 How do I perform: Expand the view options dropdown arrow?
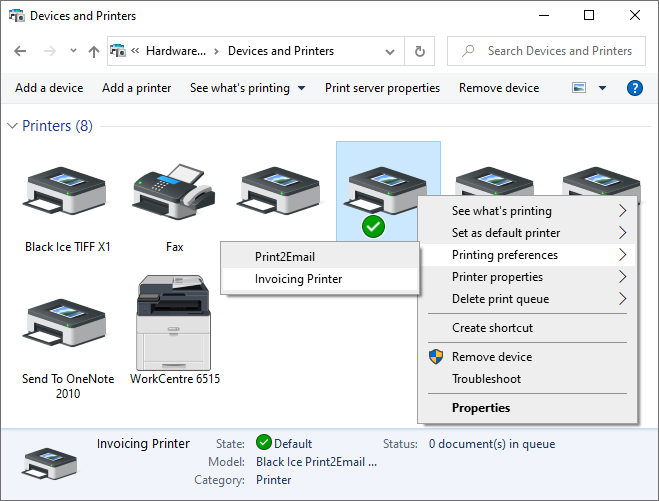click(x=602, y=88)
